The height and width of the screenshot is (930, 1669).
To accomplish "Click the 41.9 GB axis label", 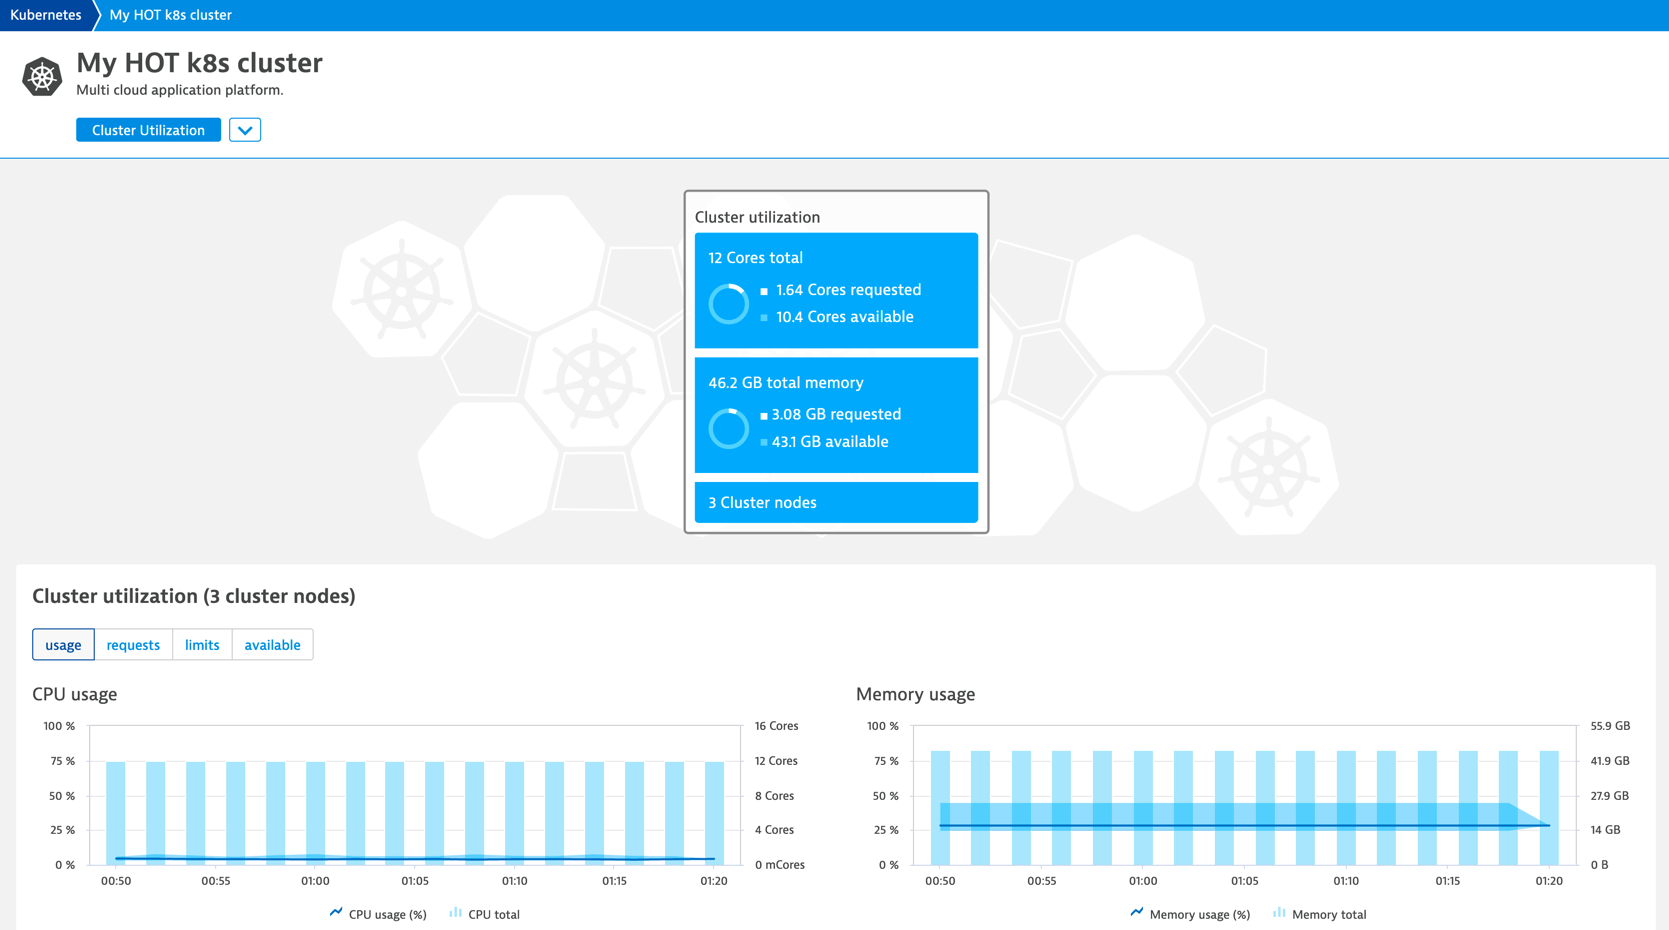I will point(1610,761).
